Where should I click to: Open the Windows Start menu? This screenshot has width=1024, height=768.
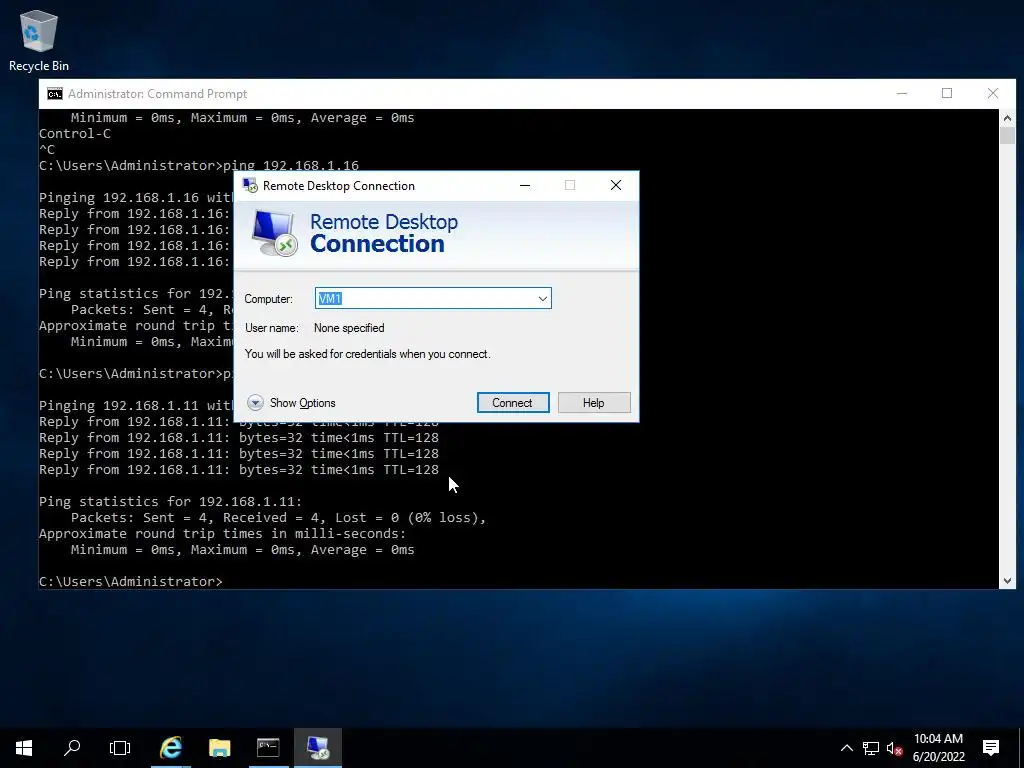(x=24, y=748)
